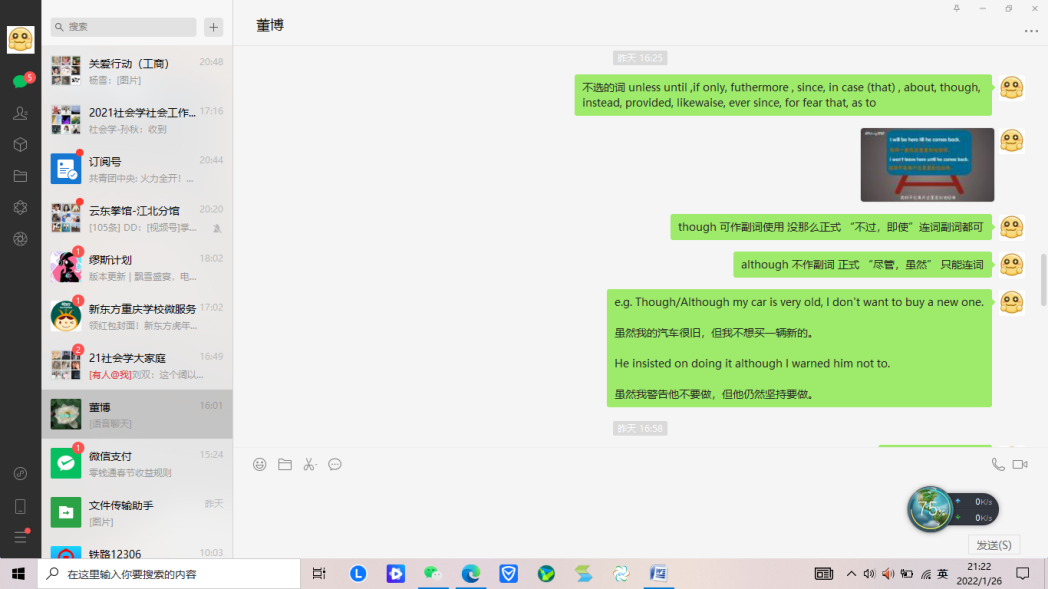The height and width of the screenshot is (589, 1048).
Task: Click the send file folder icon
Action: 285,464
